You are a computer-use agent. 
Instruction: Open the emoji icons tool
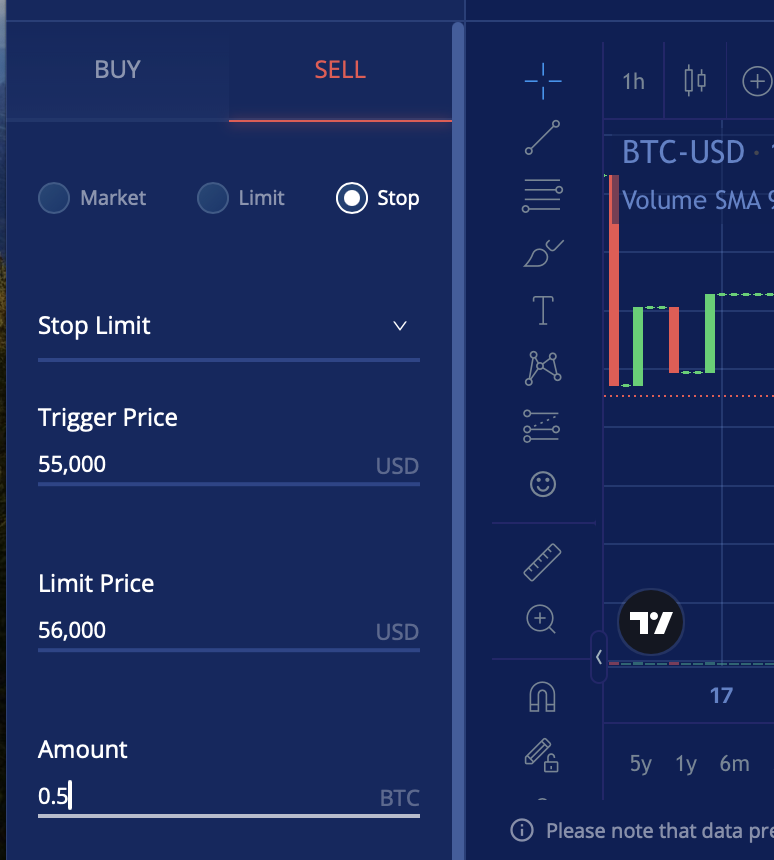pyautogui.click(x=543, y=484)
